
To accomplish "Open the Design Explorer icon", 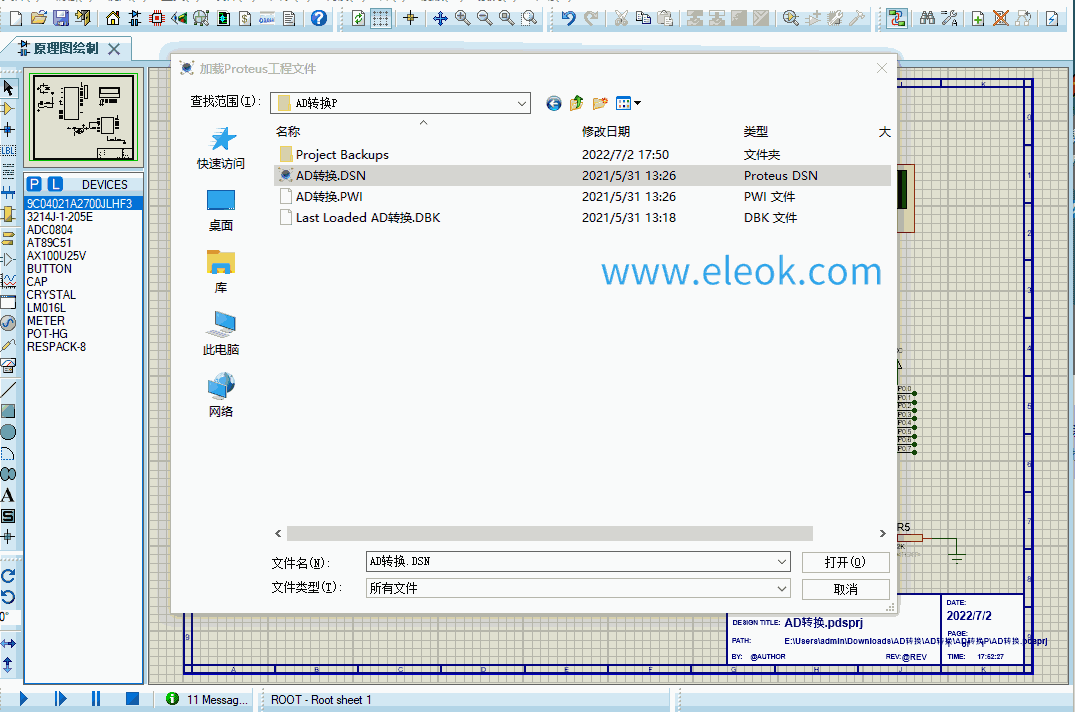I will click(224, 19).
